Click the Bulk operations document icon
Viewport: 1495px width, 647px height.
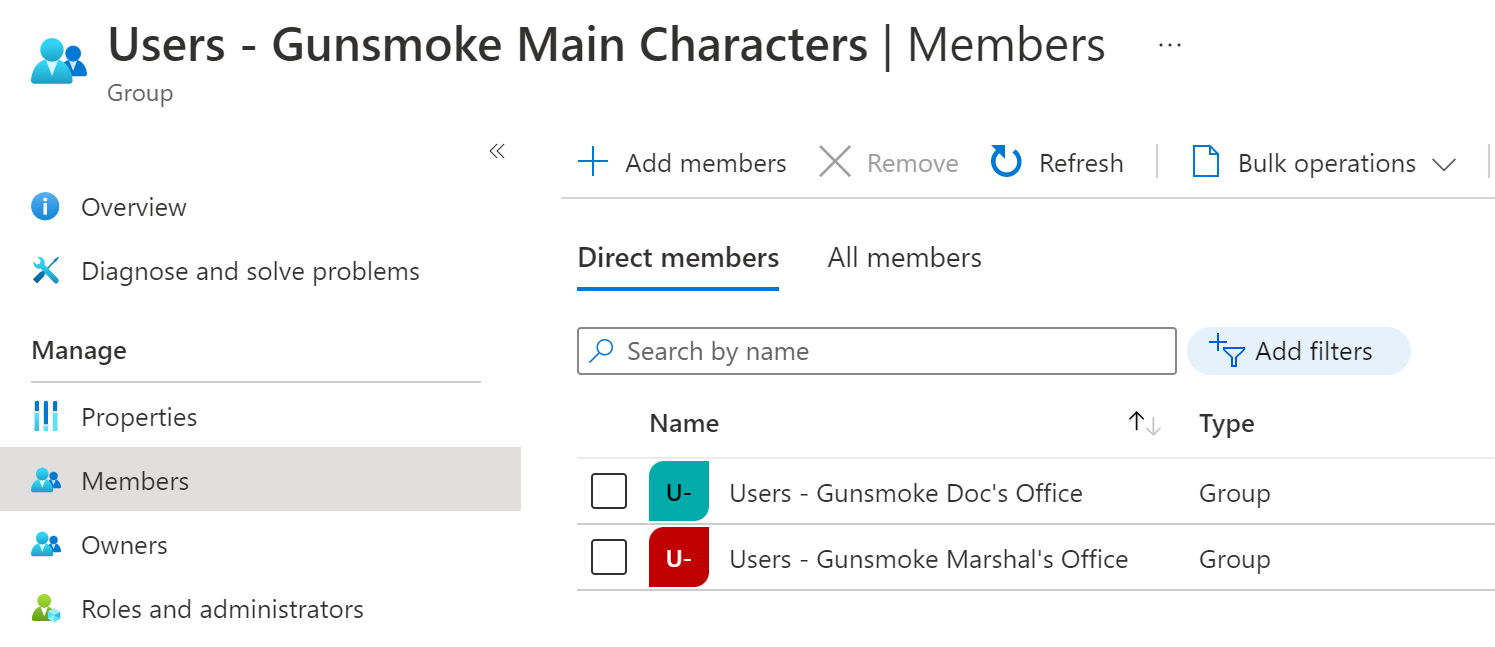pyautogui.click(x=1204, y=161)
